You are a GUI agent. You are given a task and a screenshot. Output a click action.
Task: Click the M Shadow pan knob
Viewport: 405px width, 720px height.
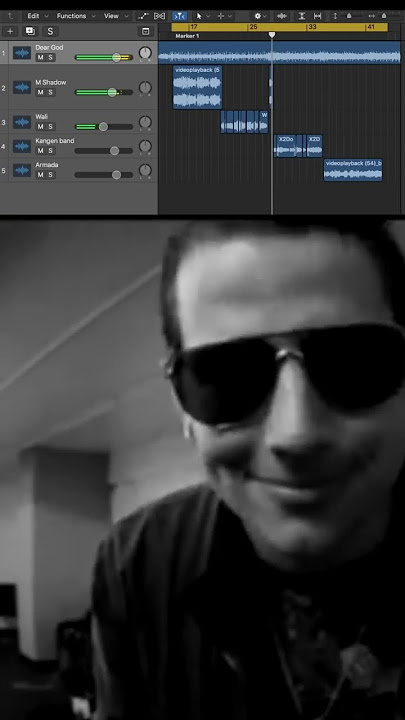click(x=145, y=88)
